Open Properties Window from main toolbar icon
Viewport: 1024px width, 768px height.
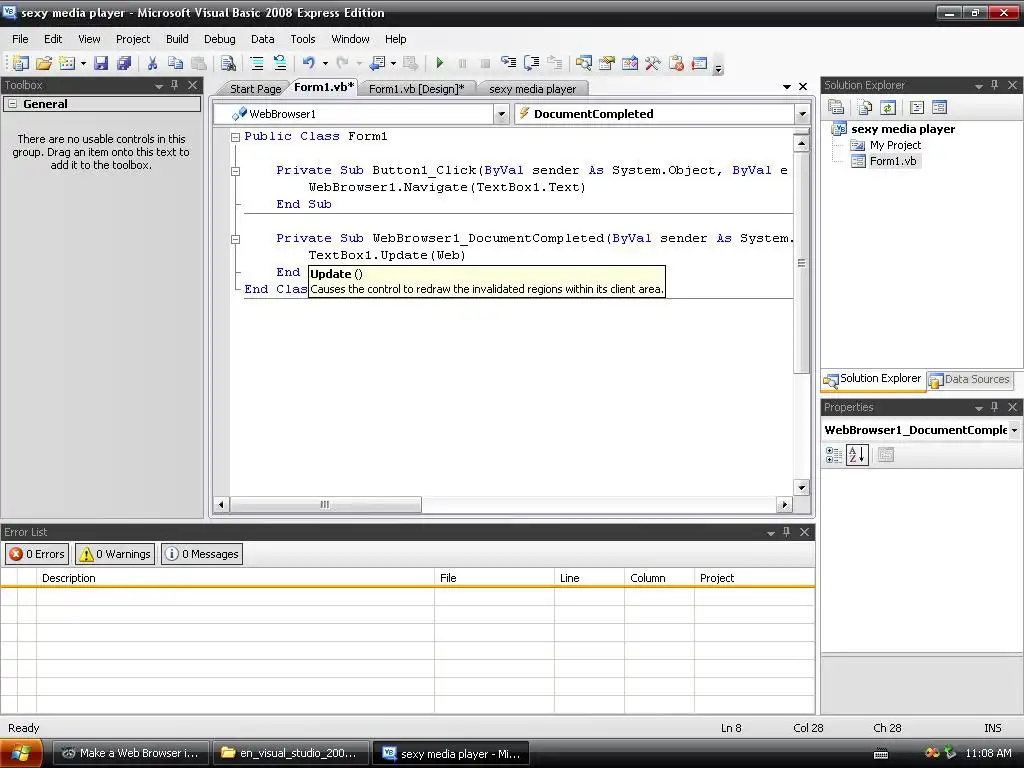tap(607, 63)
